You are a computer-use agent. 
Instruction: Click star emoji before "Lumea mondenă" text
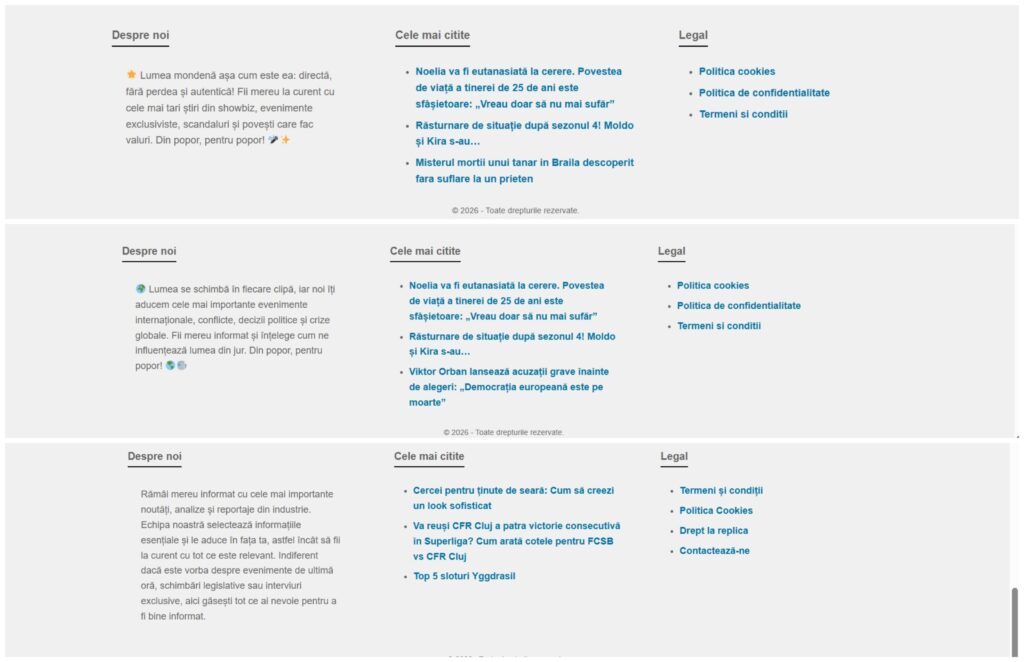tap(131, 75)
